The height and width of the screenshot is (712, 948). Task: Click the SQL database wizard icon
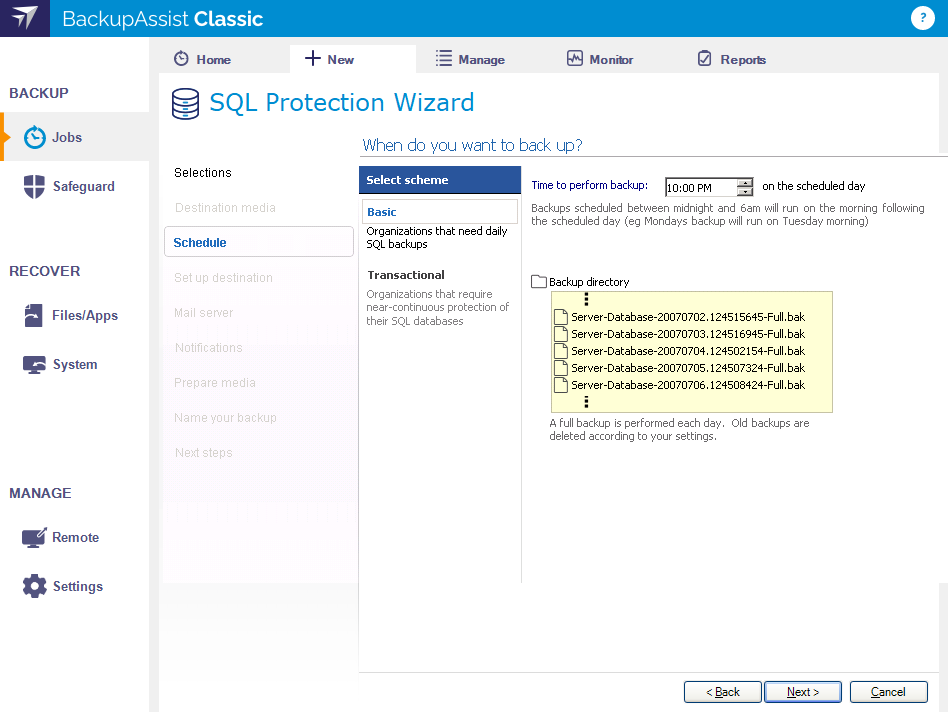185,103
